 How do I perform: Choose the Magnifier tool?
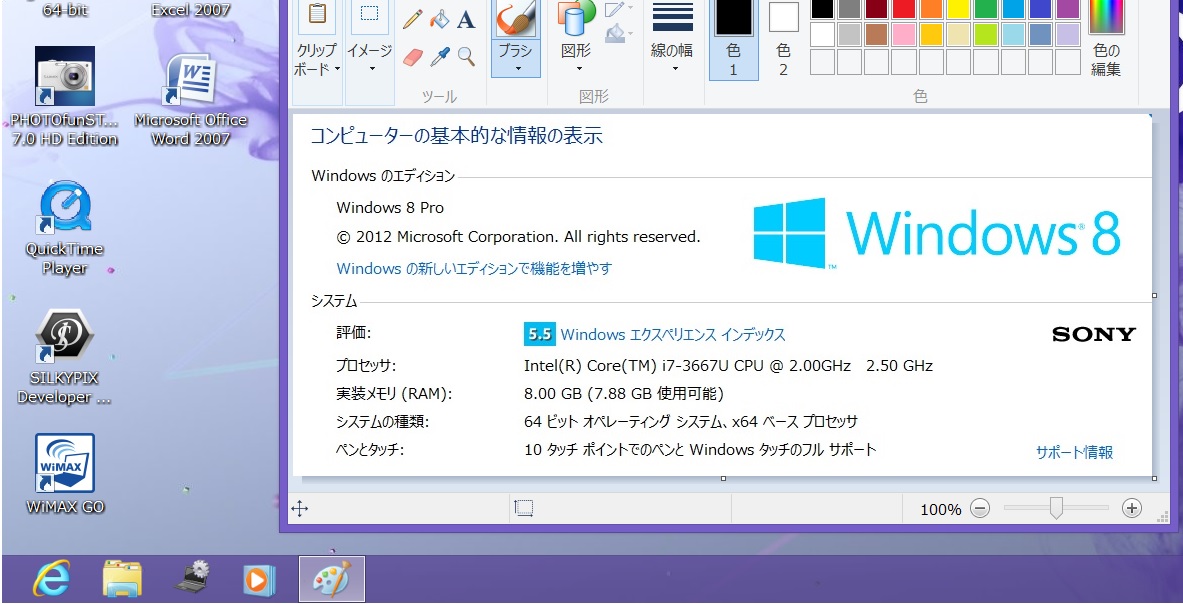pos(466,57)
